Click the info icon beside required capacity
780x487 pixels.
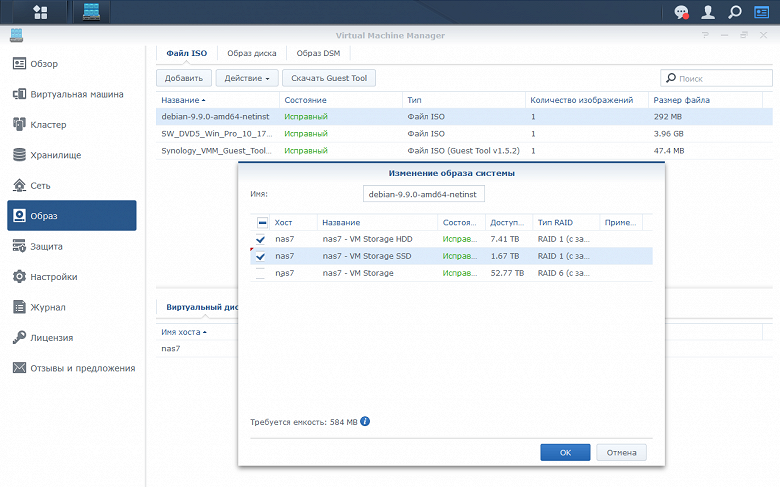[x=365, y=422]
